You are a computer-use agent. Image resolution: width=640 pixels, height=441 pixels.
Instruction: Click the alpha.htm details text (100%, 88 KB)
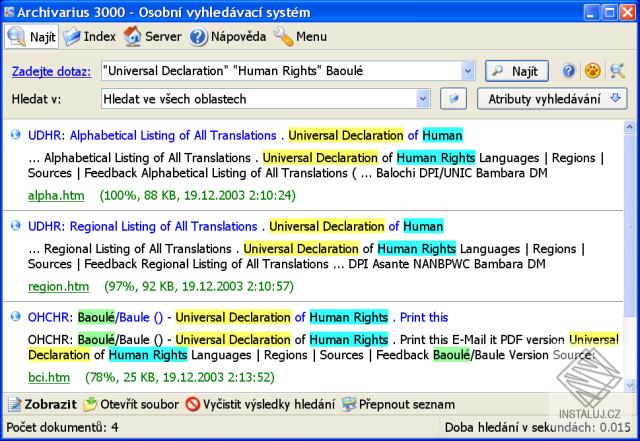[x=198, y=196]
